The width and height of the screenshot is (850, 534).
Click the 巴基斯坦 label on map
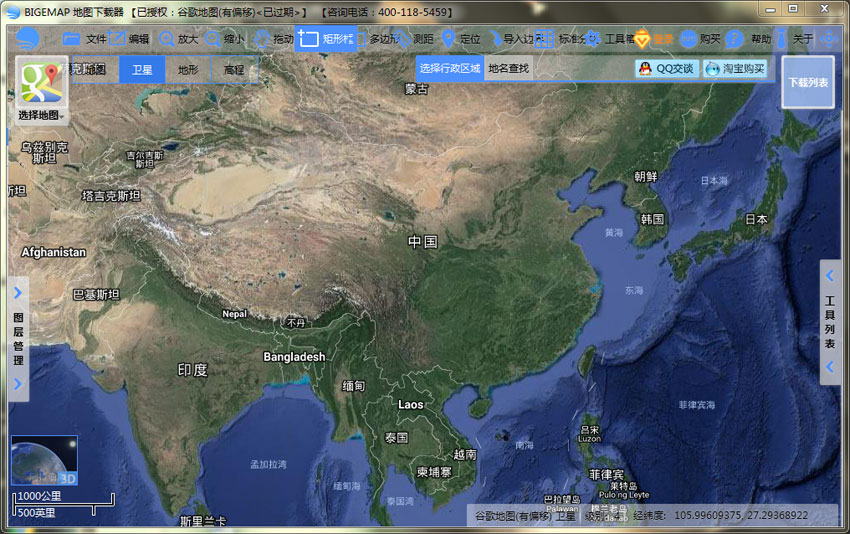pyautogui.click(x=96, y=295)
